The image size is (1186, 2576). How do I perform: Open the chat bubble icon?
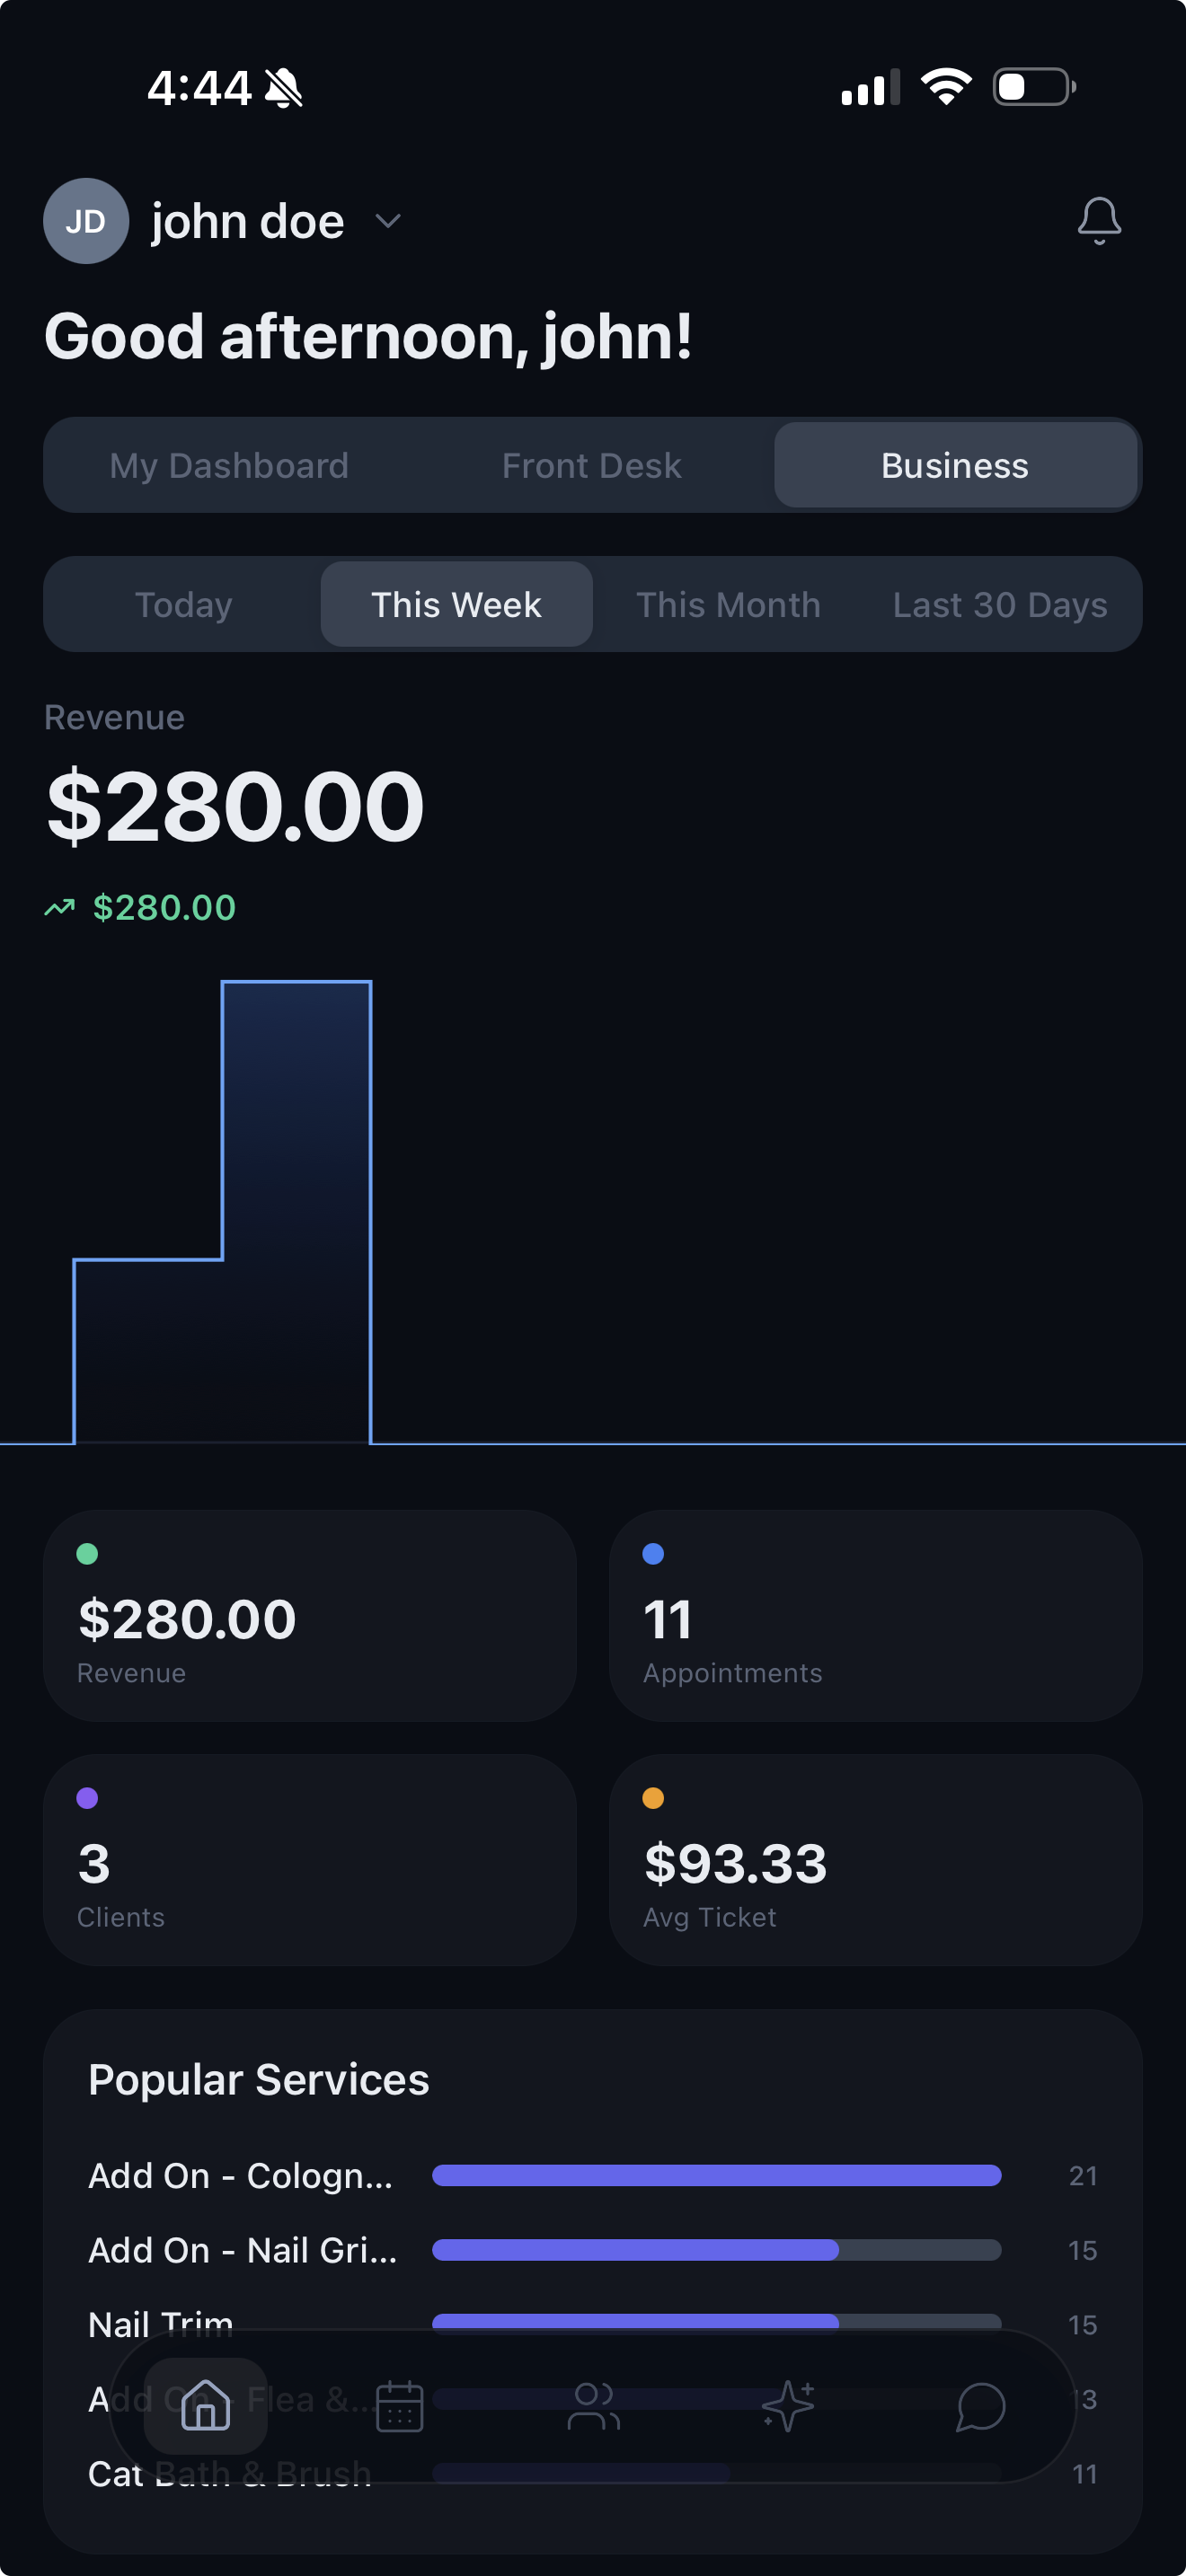click(980, 2405)
